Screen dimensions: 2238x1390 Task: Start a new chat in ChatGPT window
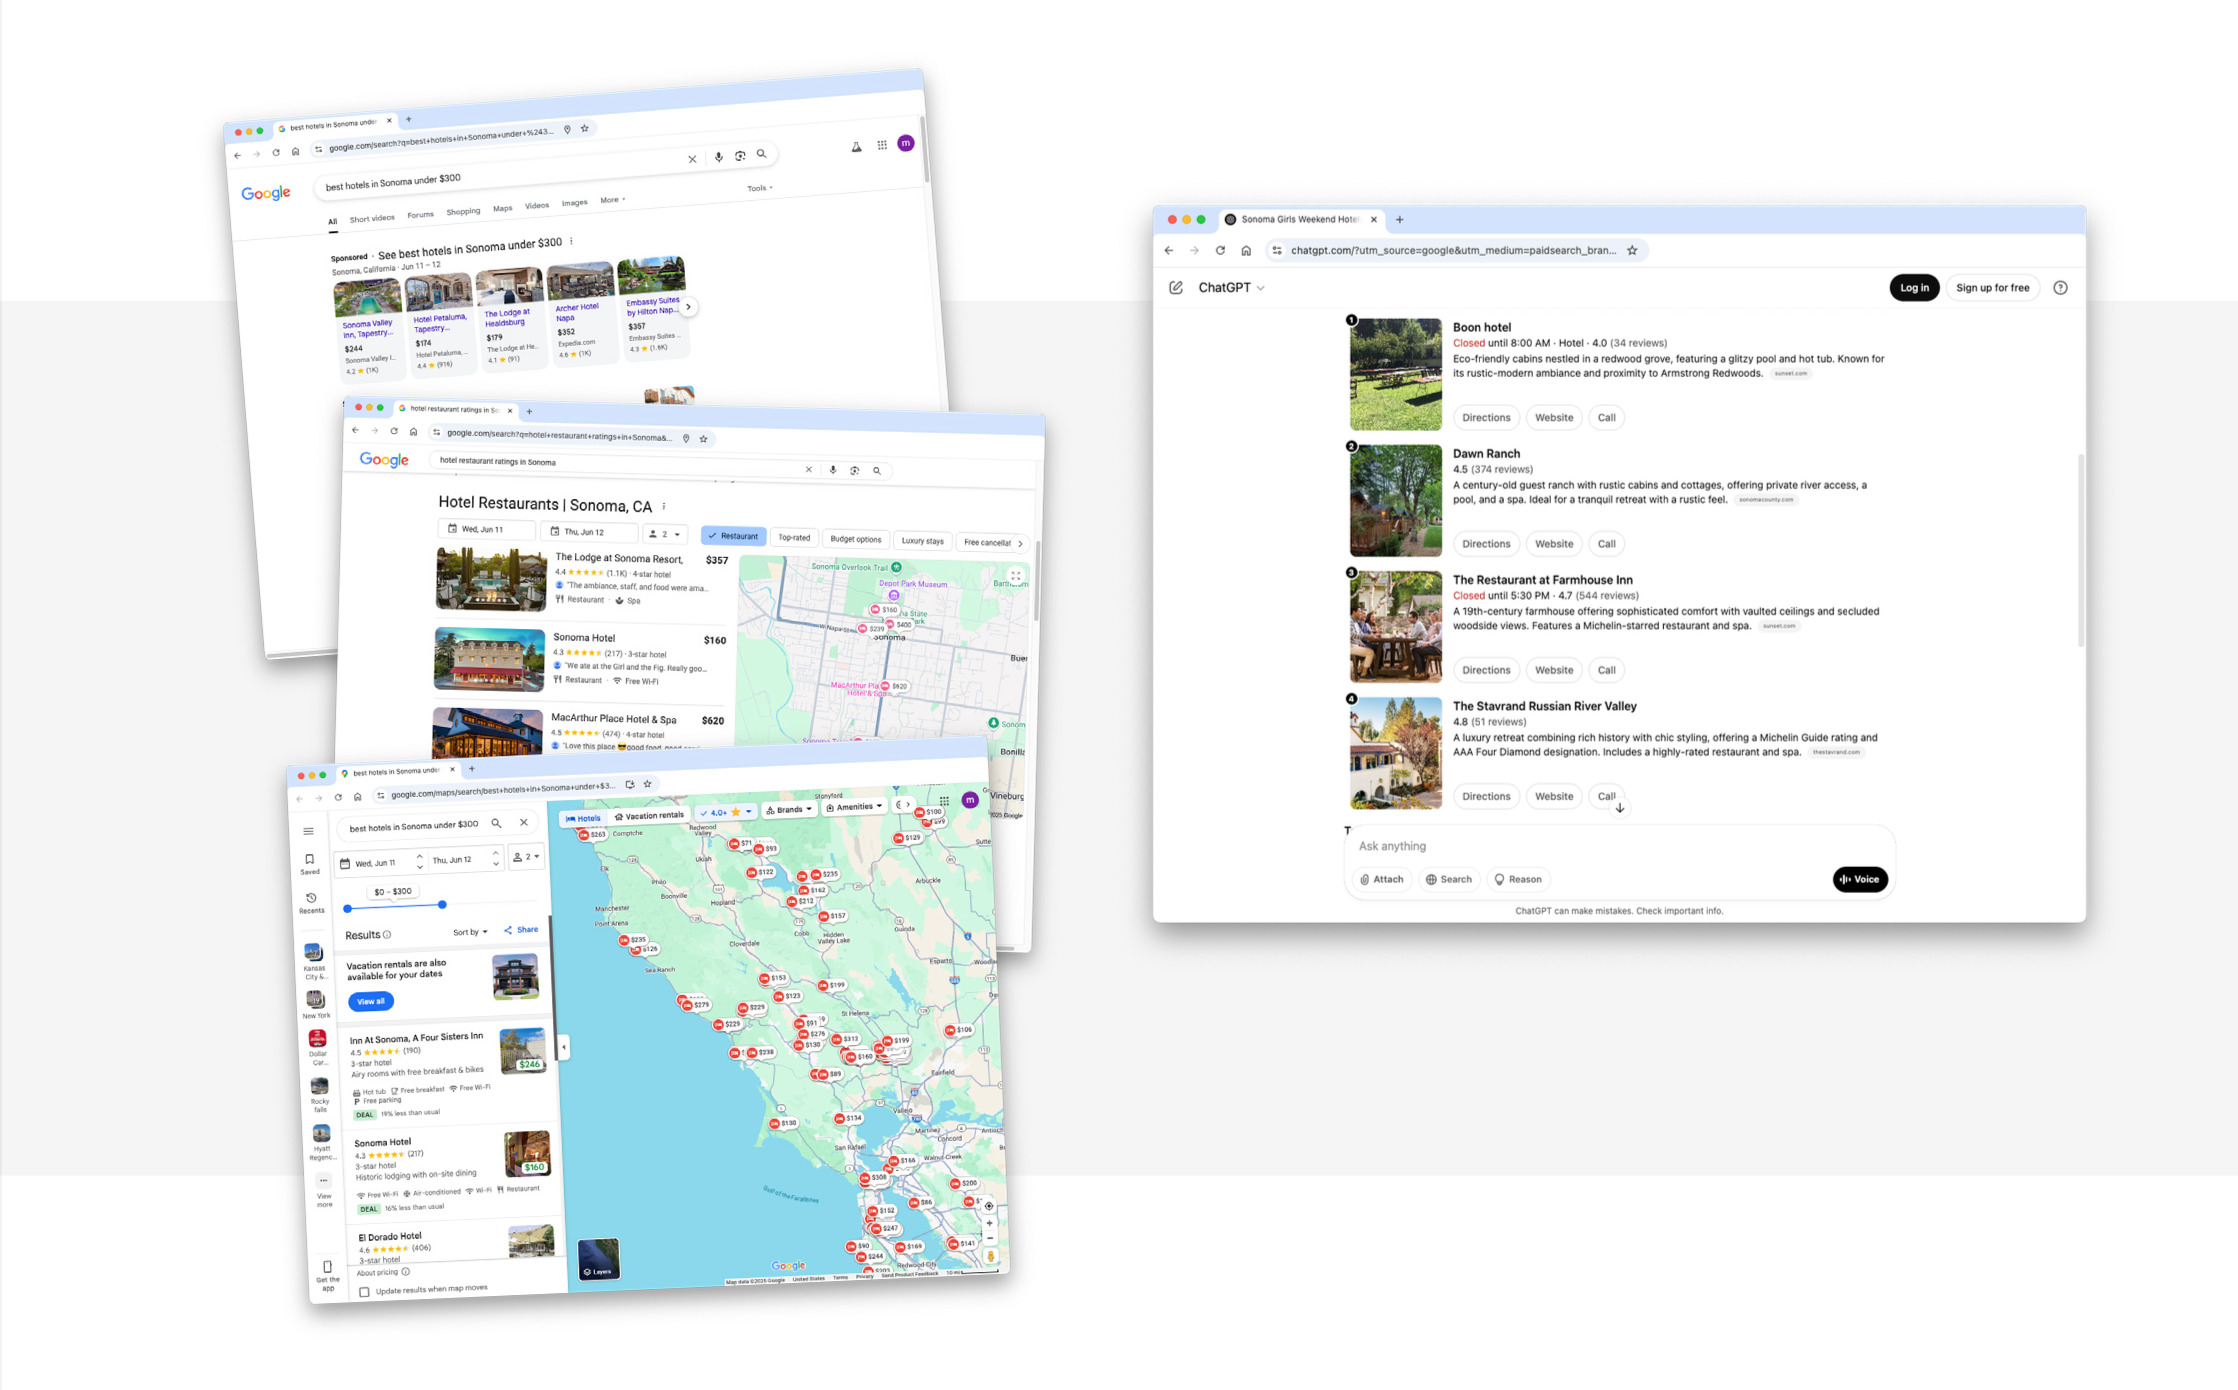(x=1176, y=288)
